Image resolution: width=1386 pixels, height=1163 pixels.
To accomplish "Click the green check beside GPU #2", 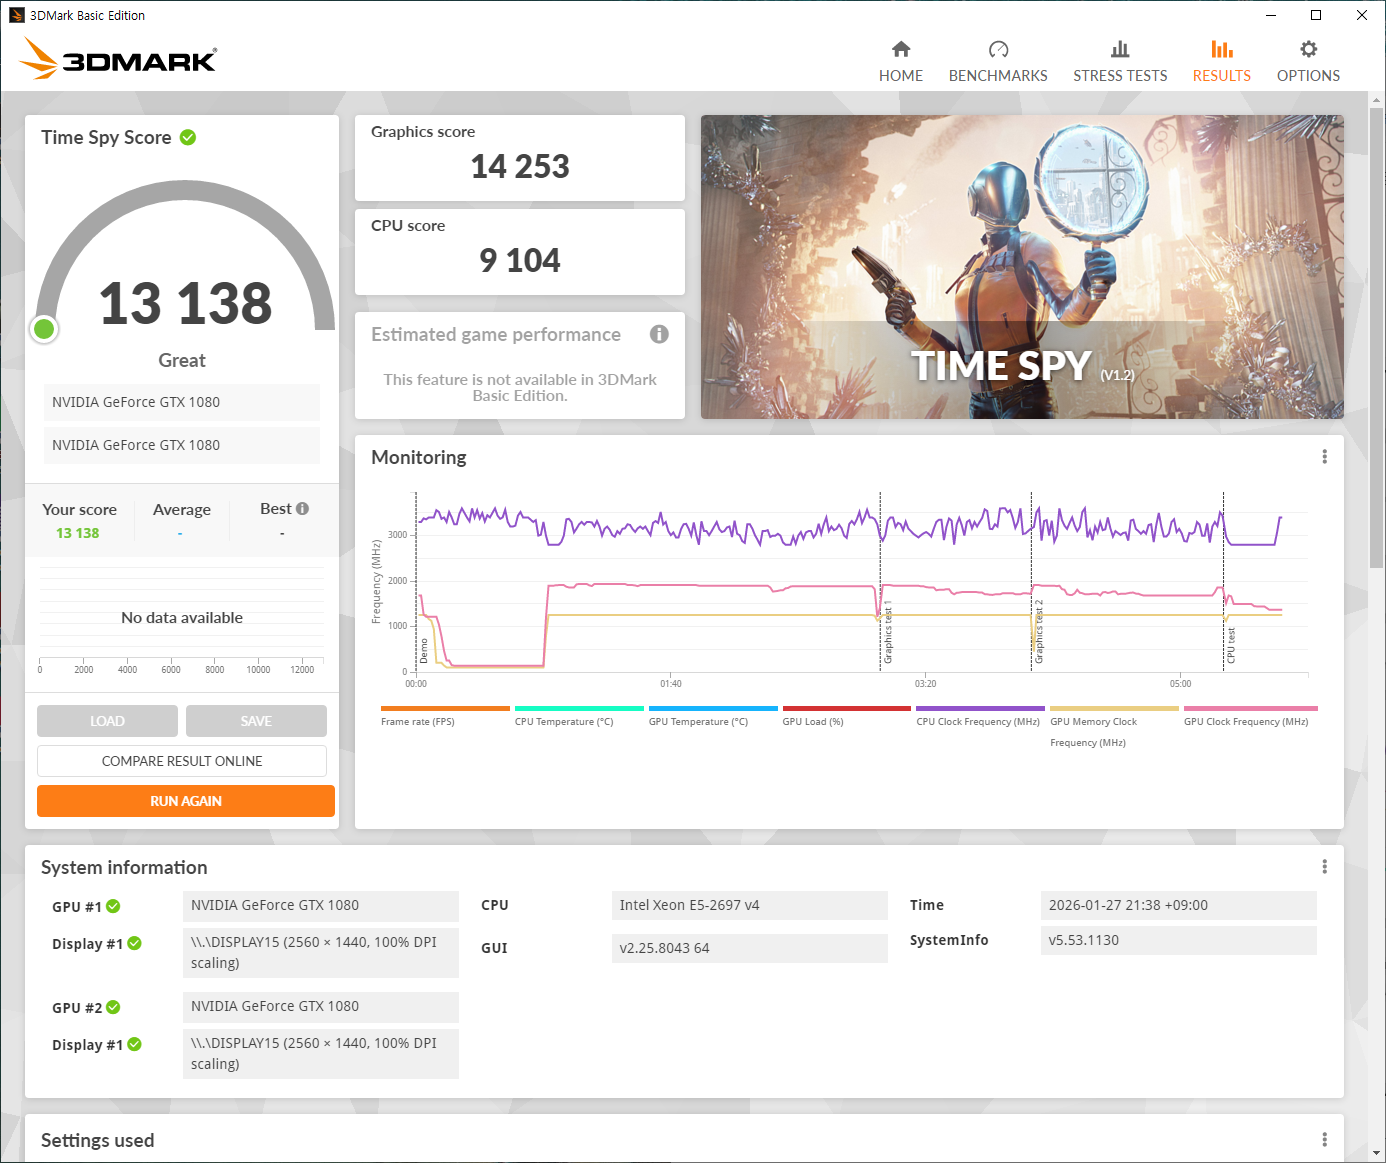I will click(x=113, y=1007).
